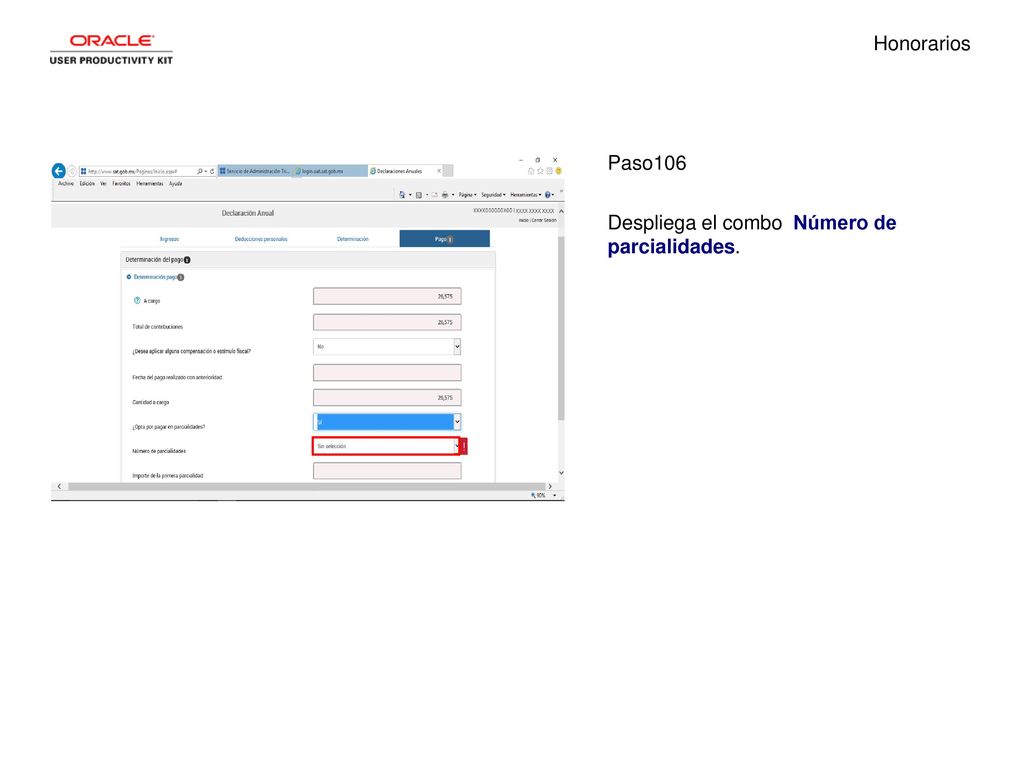Expand the Número de parcialidades combo box
The height and width of the screenshot is (768, 1024).
coord(387,446)
